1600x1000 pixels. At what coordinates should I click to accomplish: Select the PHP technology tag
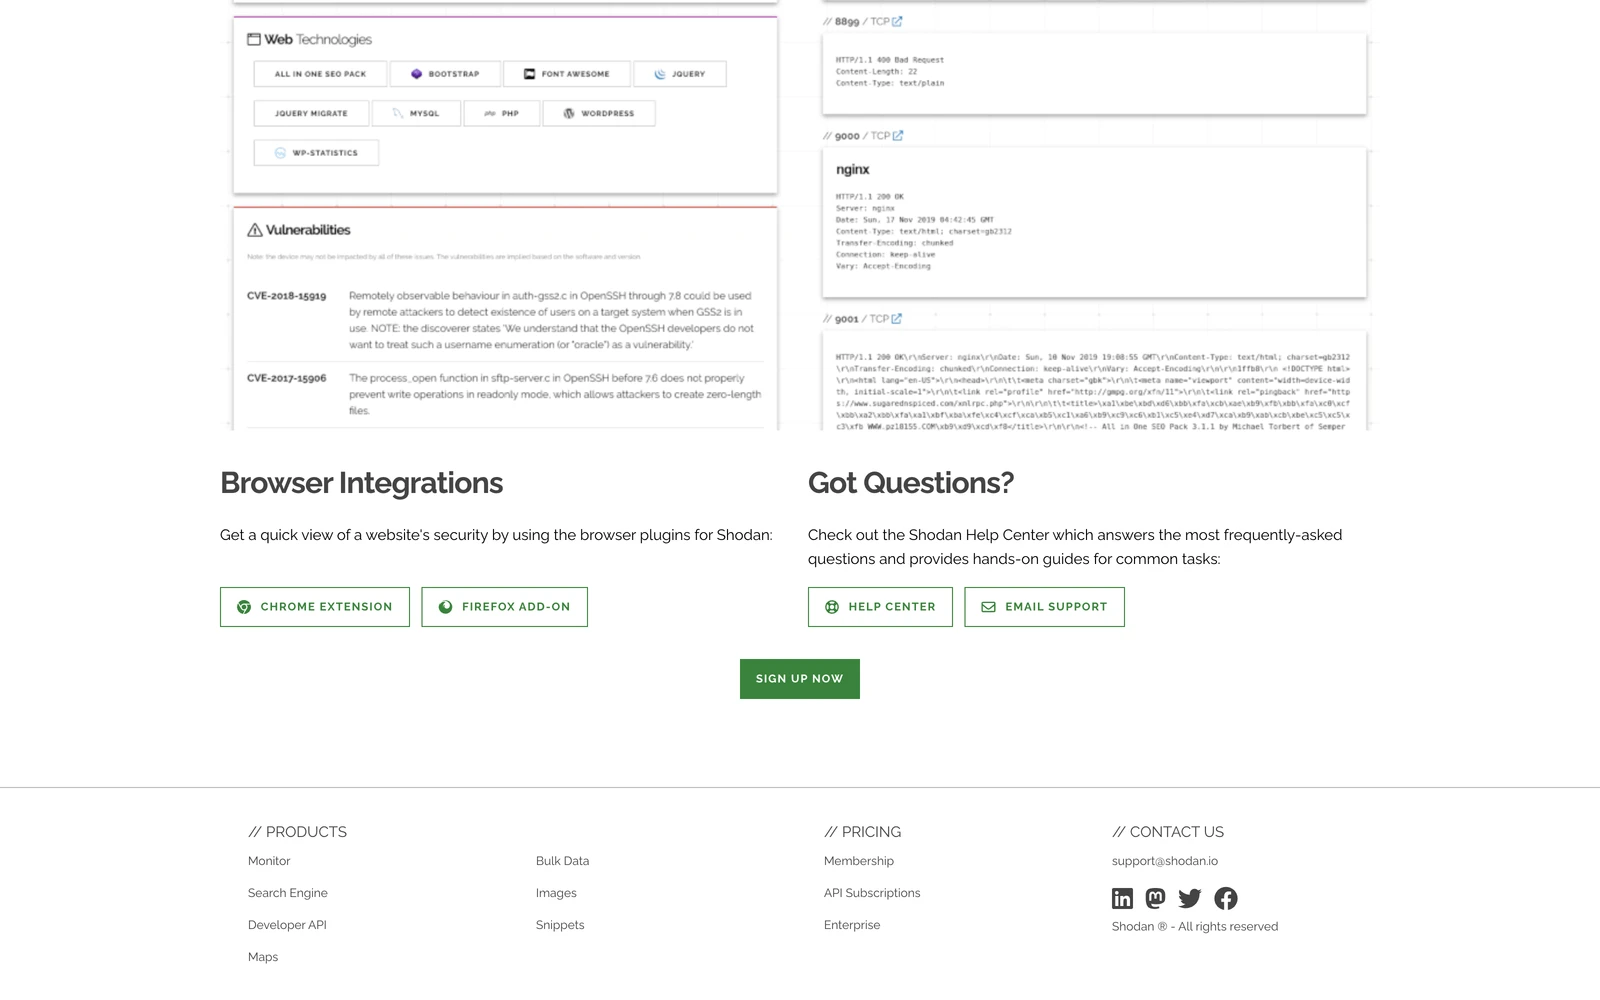[501, 114]
